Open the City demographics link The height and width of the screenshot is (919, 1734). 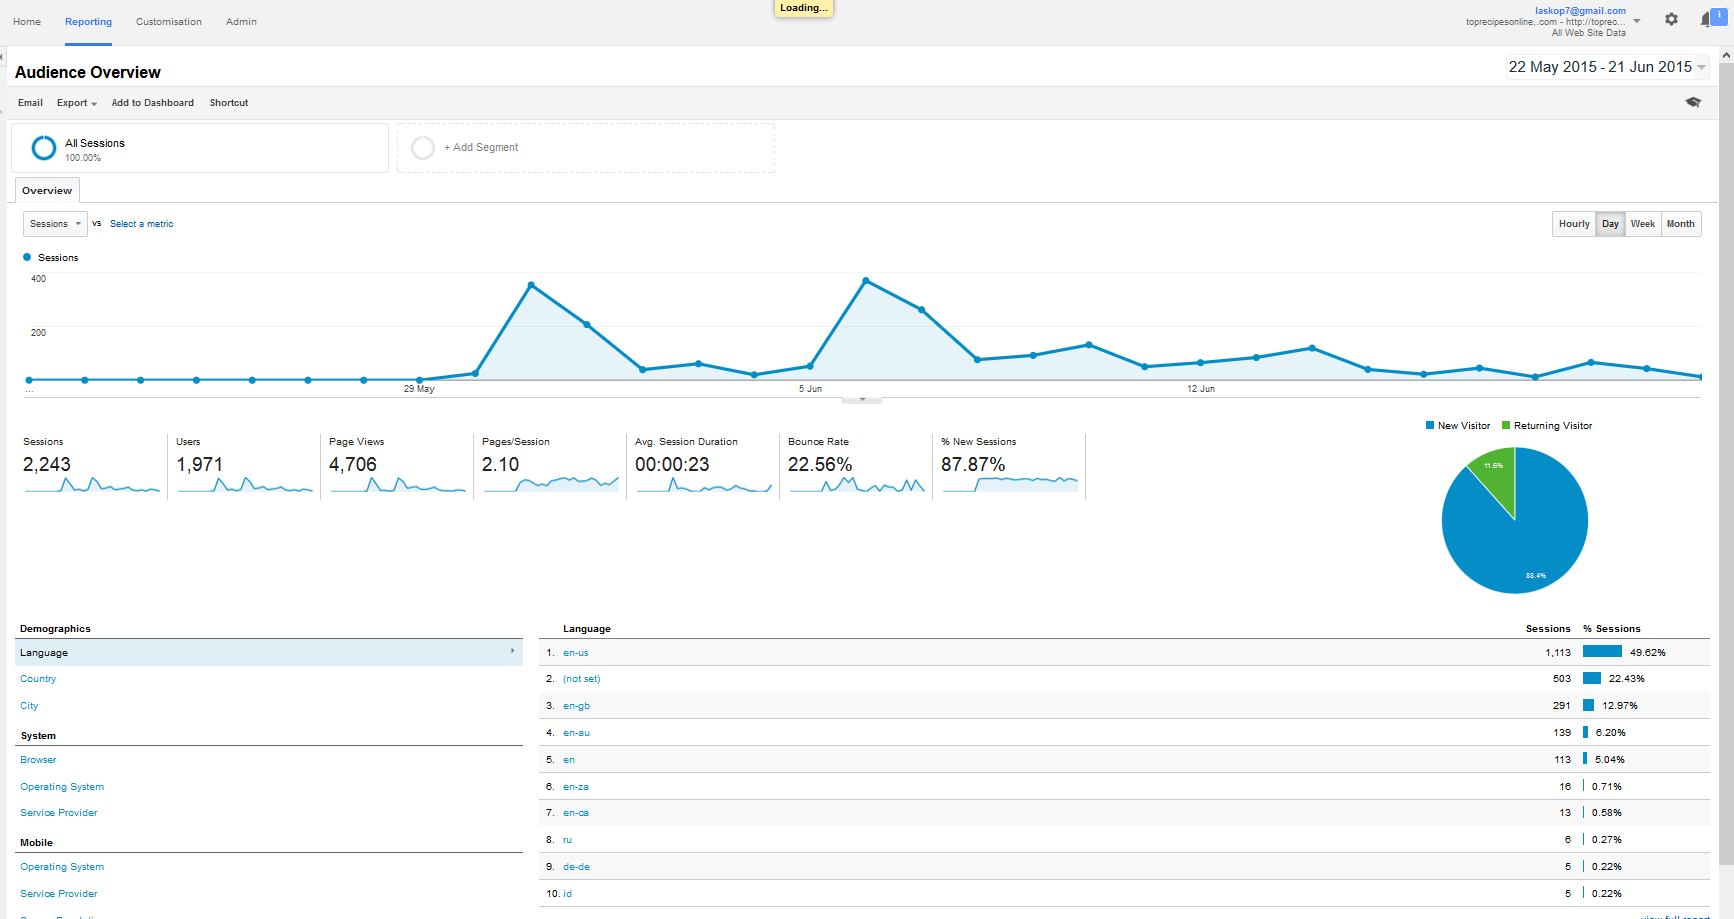pos(29,706)
